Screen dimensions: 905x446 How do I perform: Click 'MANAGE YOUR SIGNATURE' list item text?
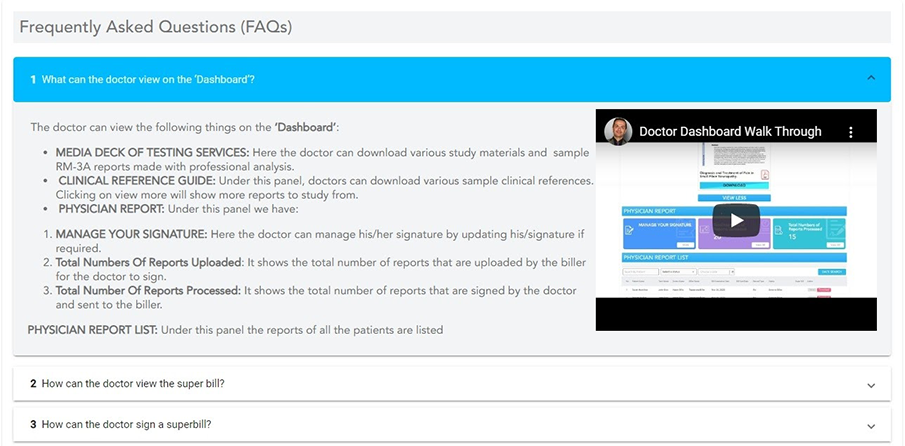pyautogui.click(x=137, y=233)
